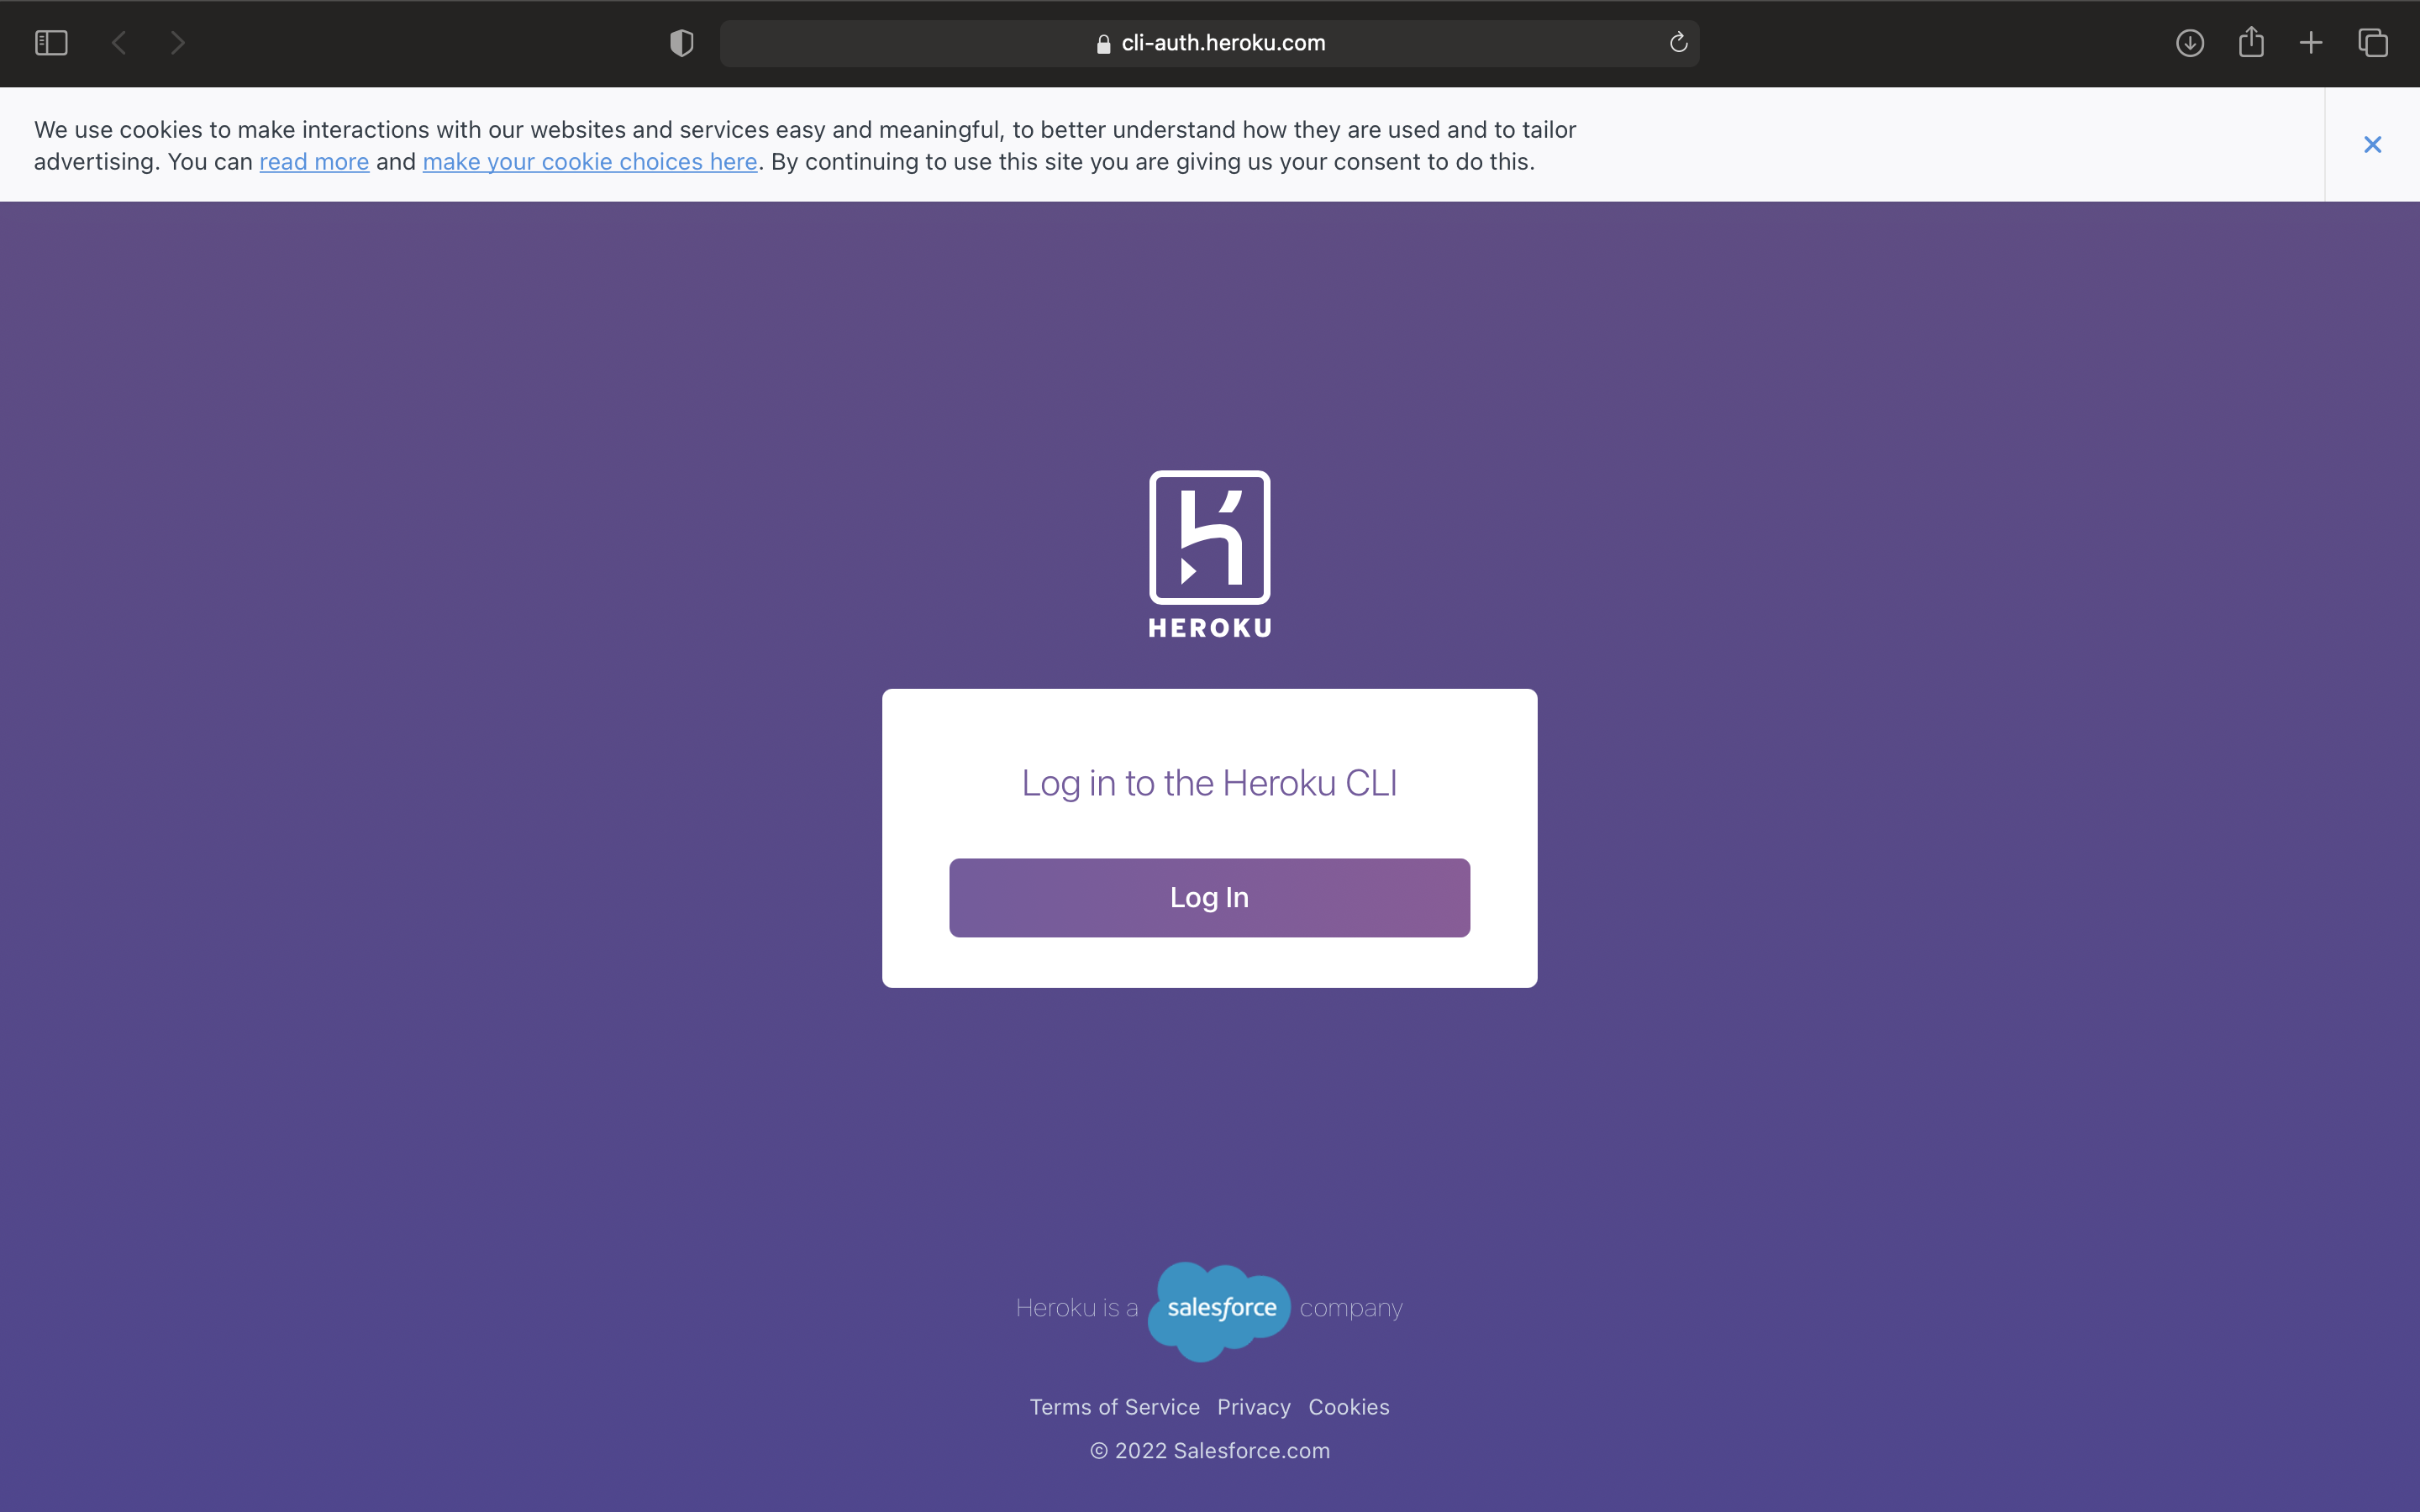2420x1512 pixels.
Task: Open the 'read more' cookie link
Action: click(x=314, y=162)
